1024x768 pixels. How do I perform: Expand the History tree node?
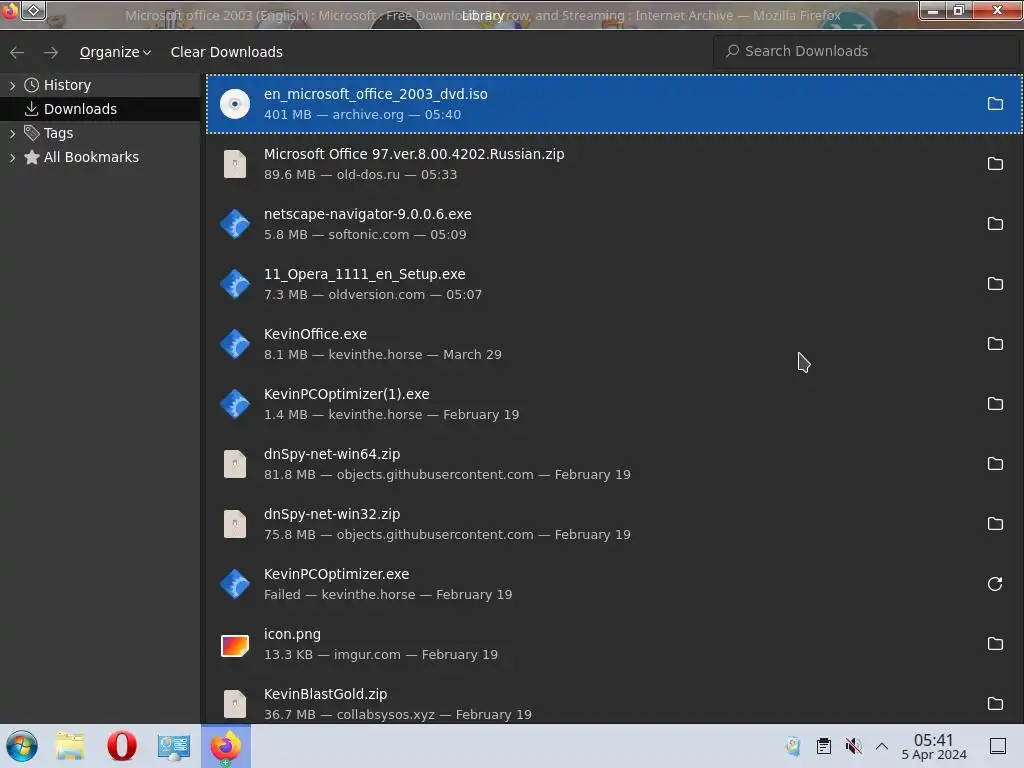pos(12,86)
